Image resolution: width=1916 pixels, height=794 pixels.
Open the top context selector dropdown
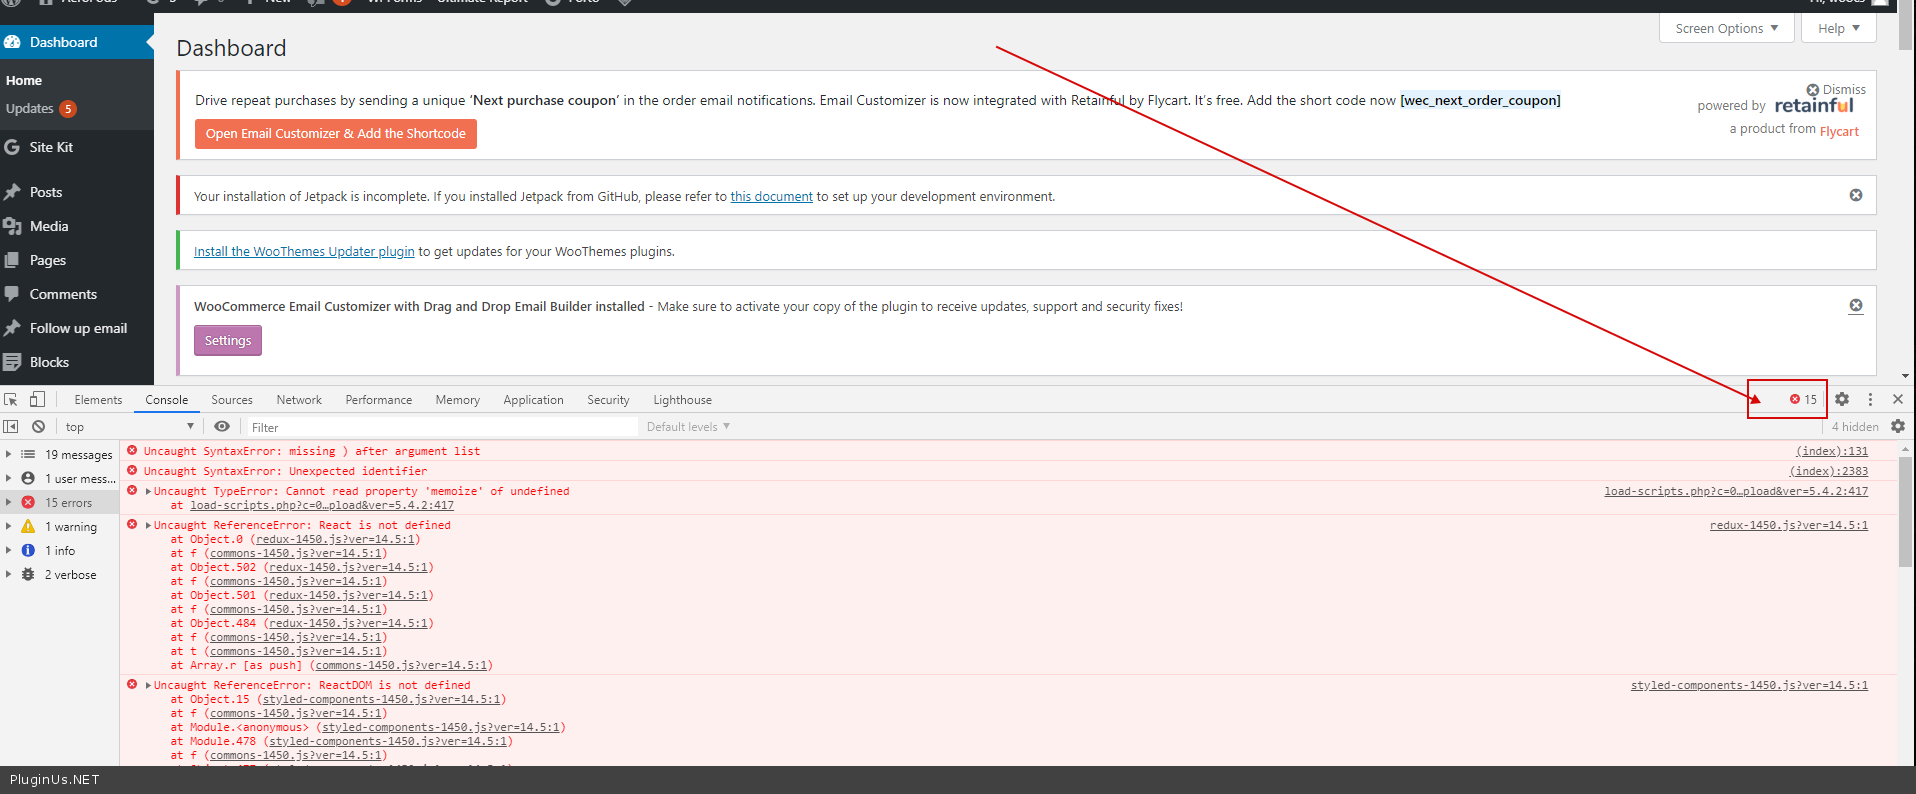(129, 427)
